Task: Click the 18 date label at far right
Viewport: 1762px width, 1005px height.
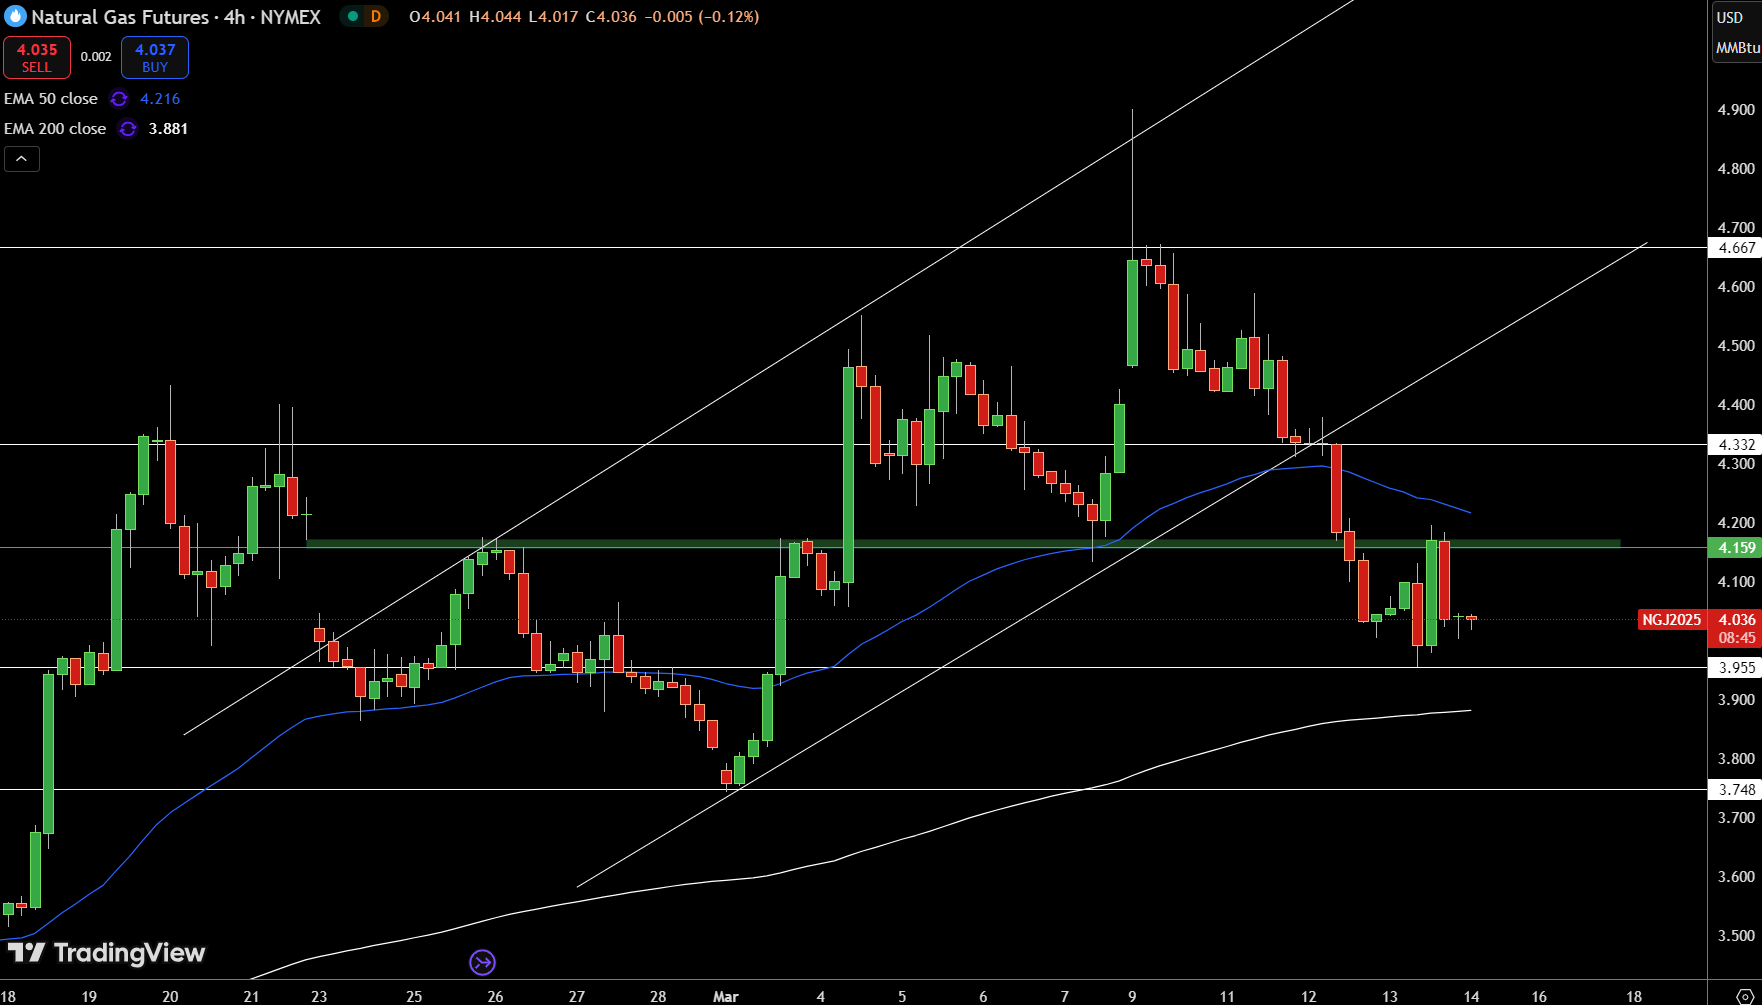Action: click(x=1634, y=996)
